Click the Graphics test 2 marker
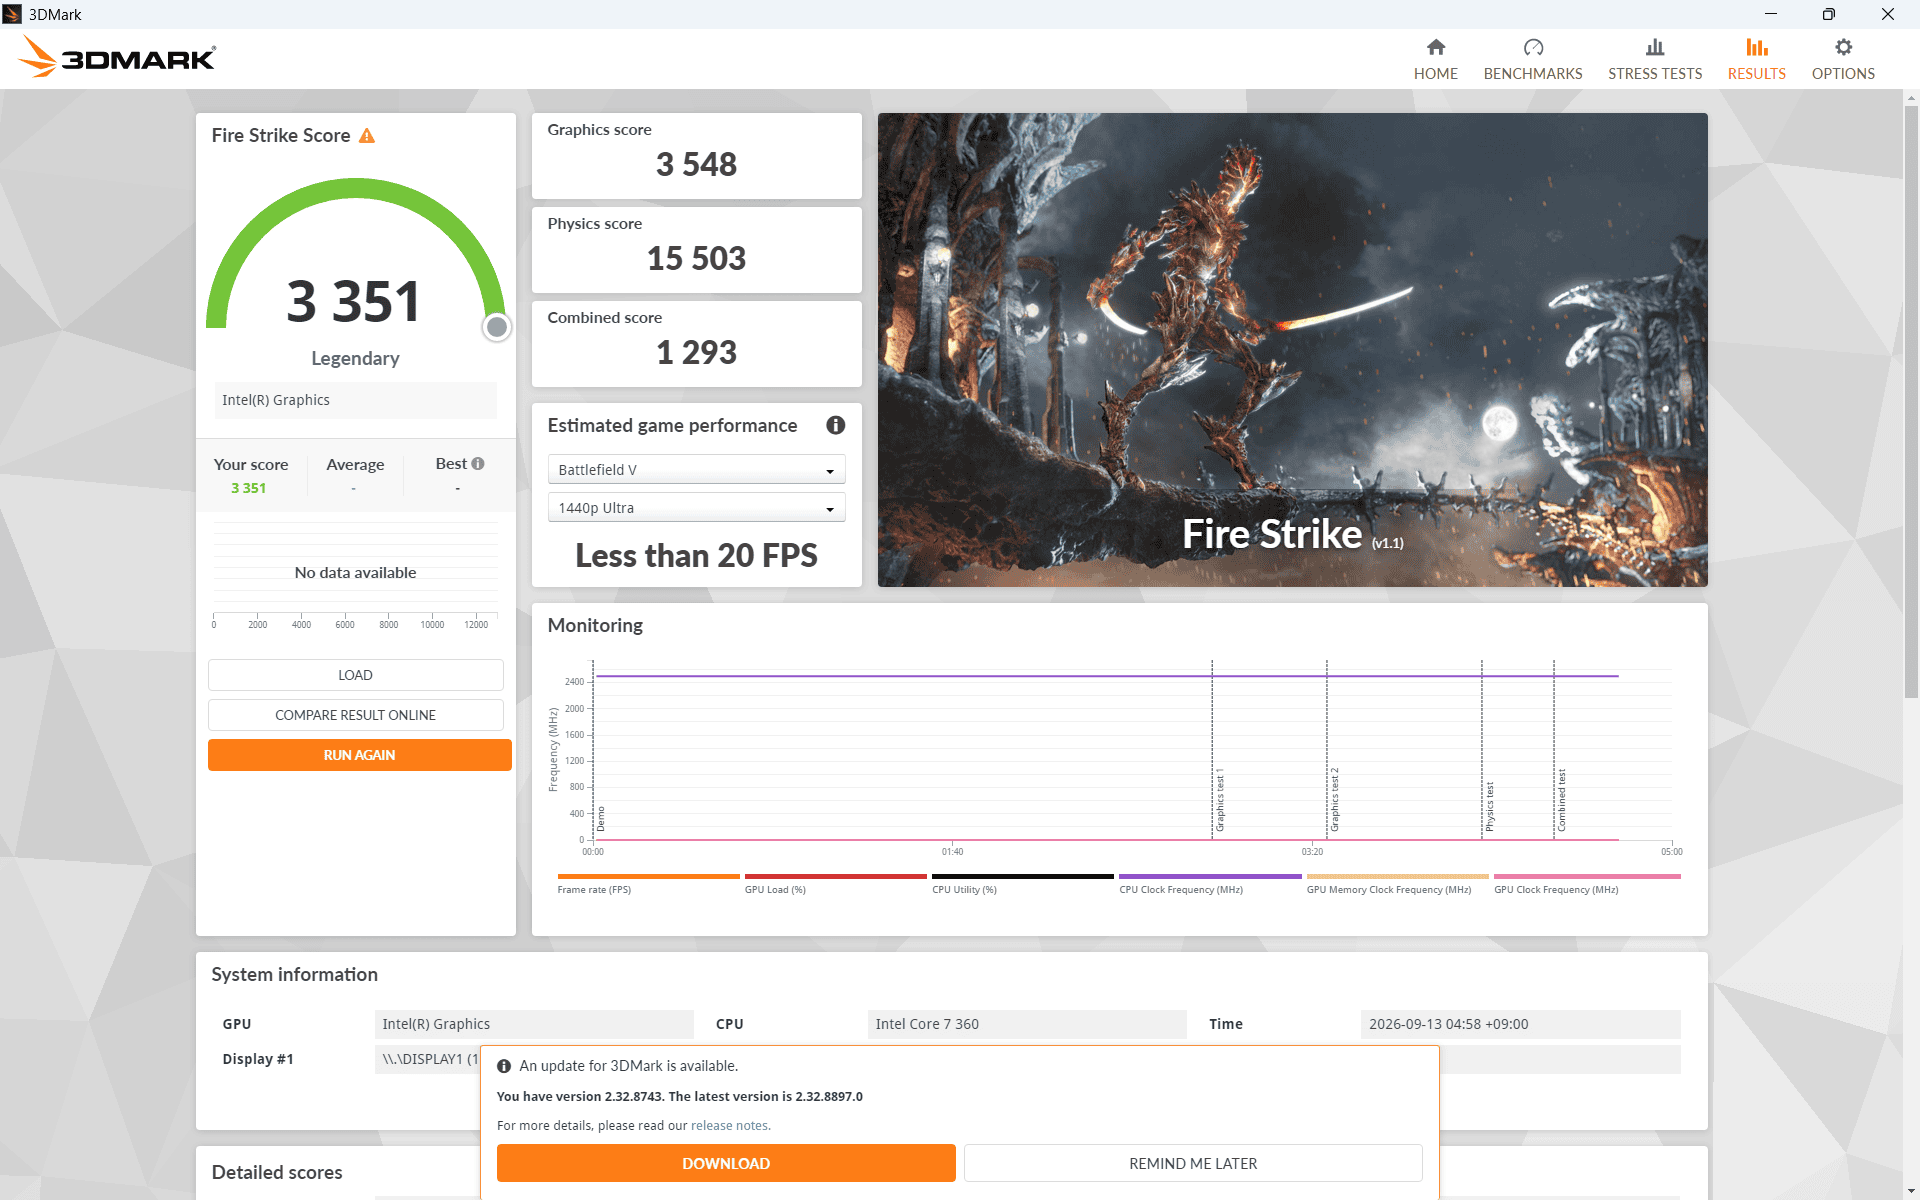The image size is (1920, 1200). pyautogui.click(x=1334, y=800)
